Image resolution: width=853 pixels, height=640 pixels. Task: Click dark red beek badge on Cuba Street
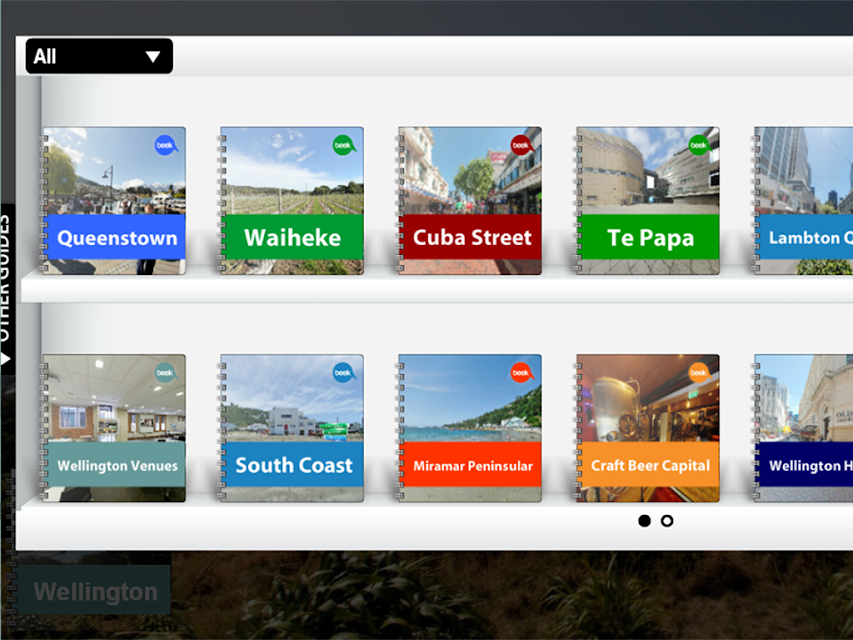(521, 145)
